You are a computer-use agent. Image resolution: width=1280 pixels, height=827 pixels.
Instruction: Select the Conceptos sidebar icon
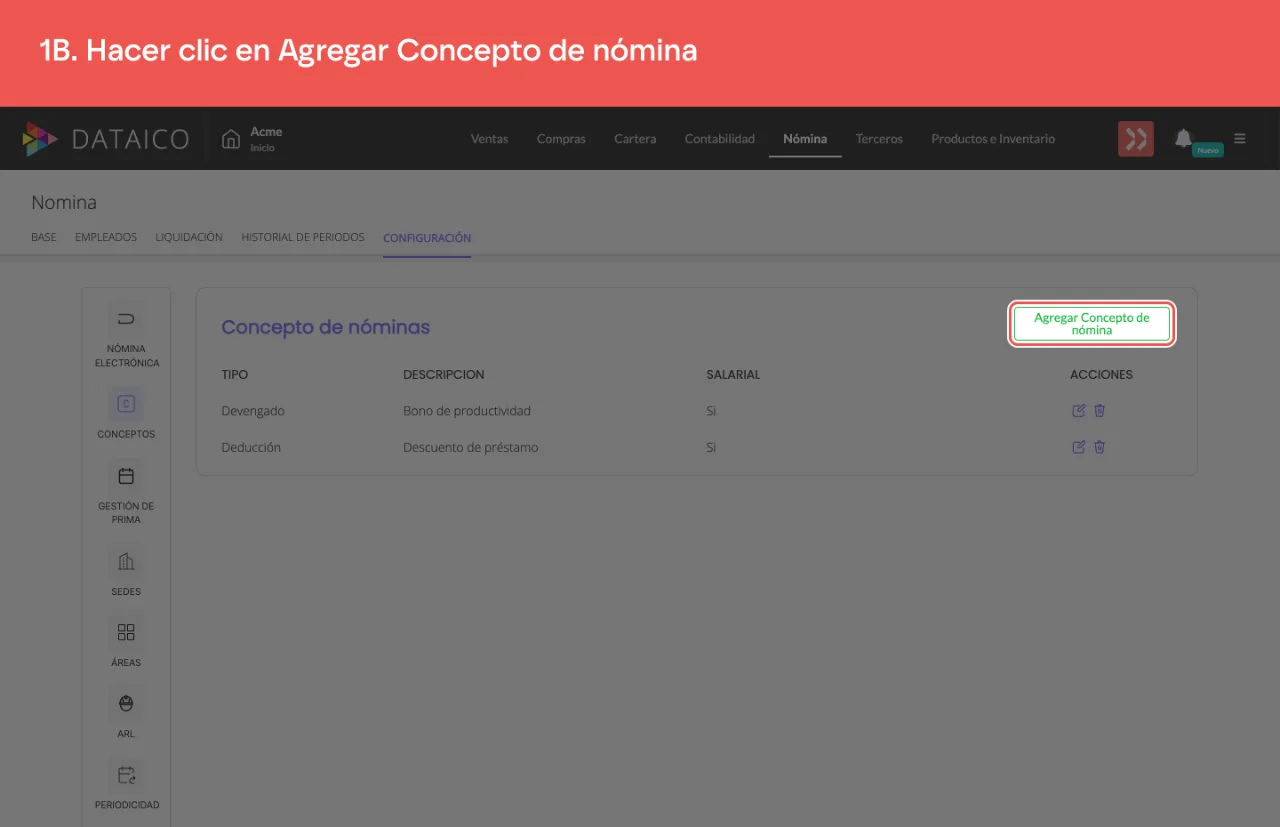126,404
